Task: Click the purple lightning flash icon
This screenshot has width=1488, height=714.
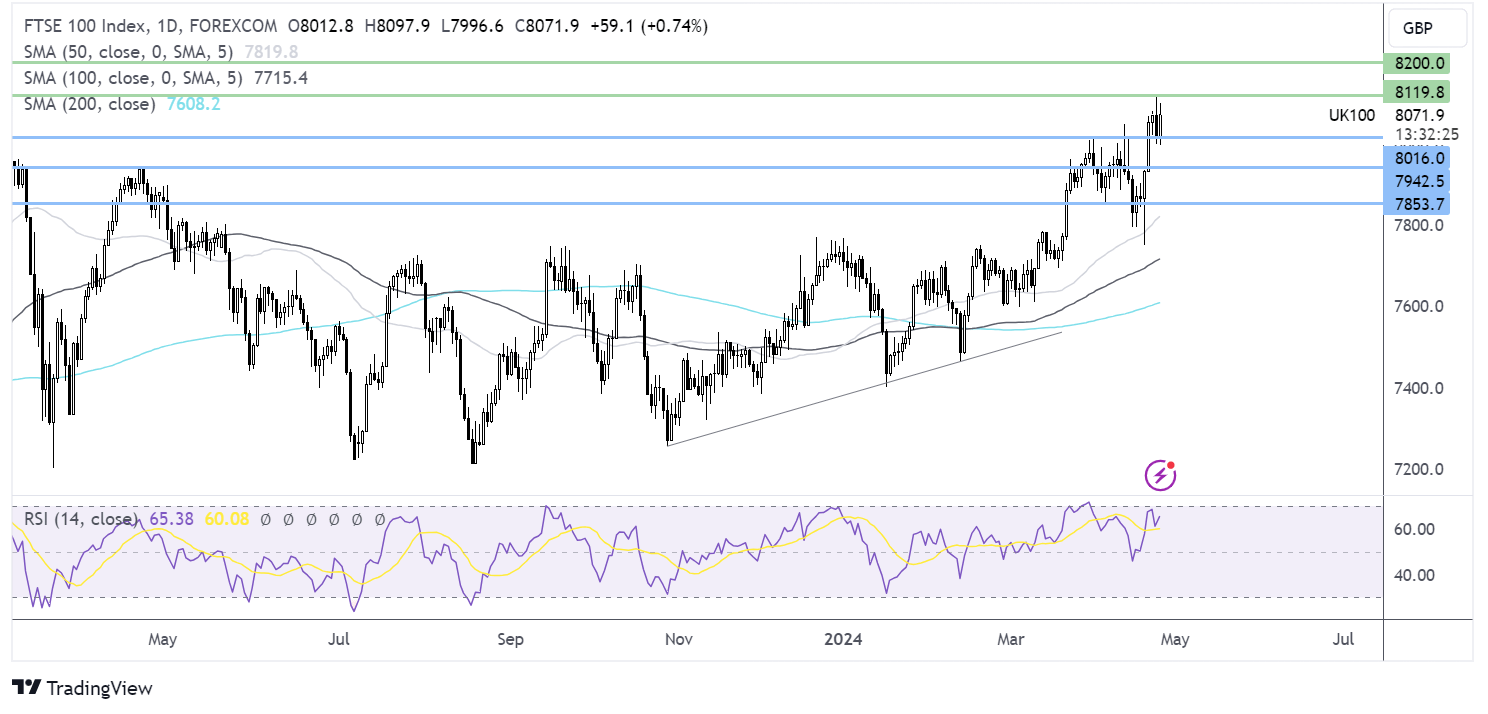Action: tap(1160, 475)
